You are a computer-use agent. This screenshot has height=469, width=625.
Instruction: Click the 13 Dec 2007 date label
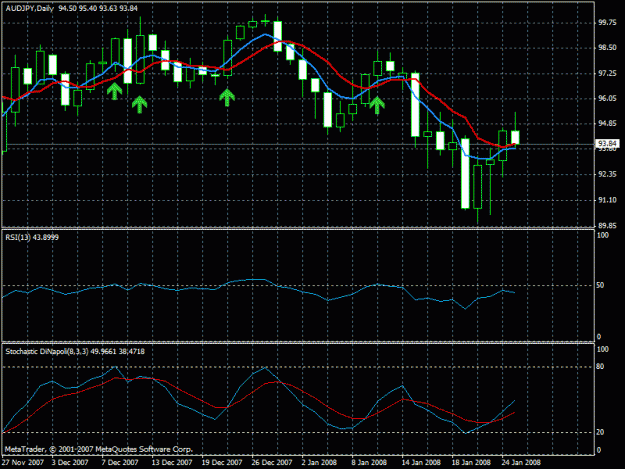172,462
